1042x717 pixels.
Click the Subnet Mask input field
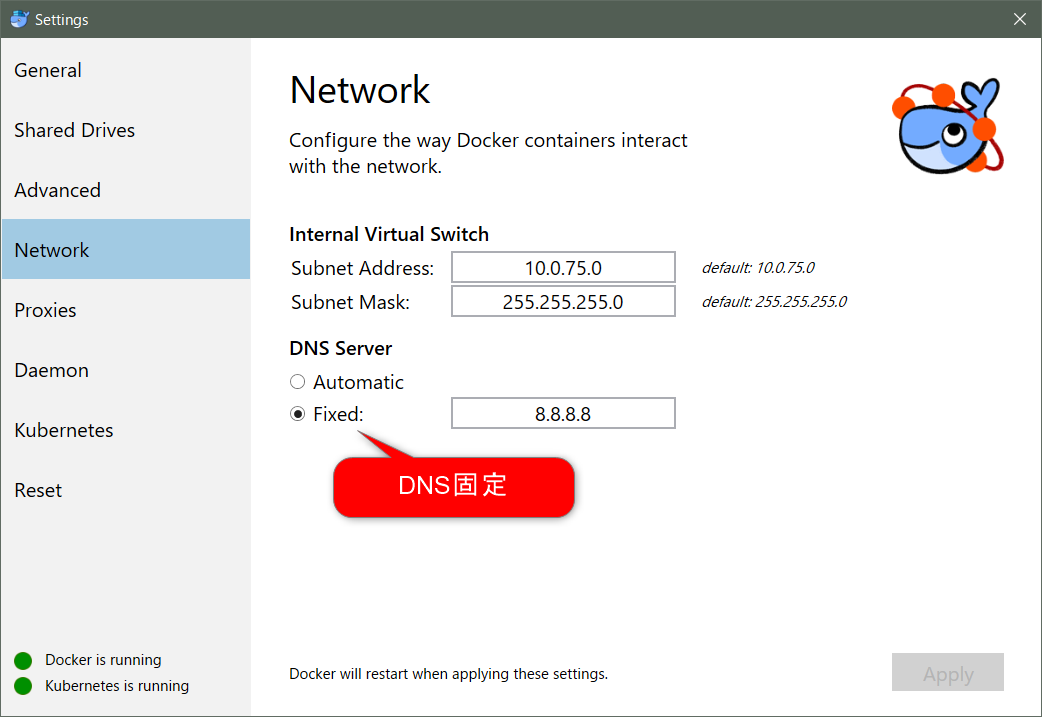tap(564, 302)
